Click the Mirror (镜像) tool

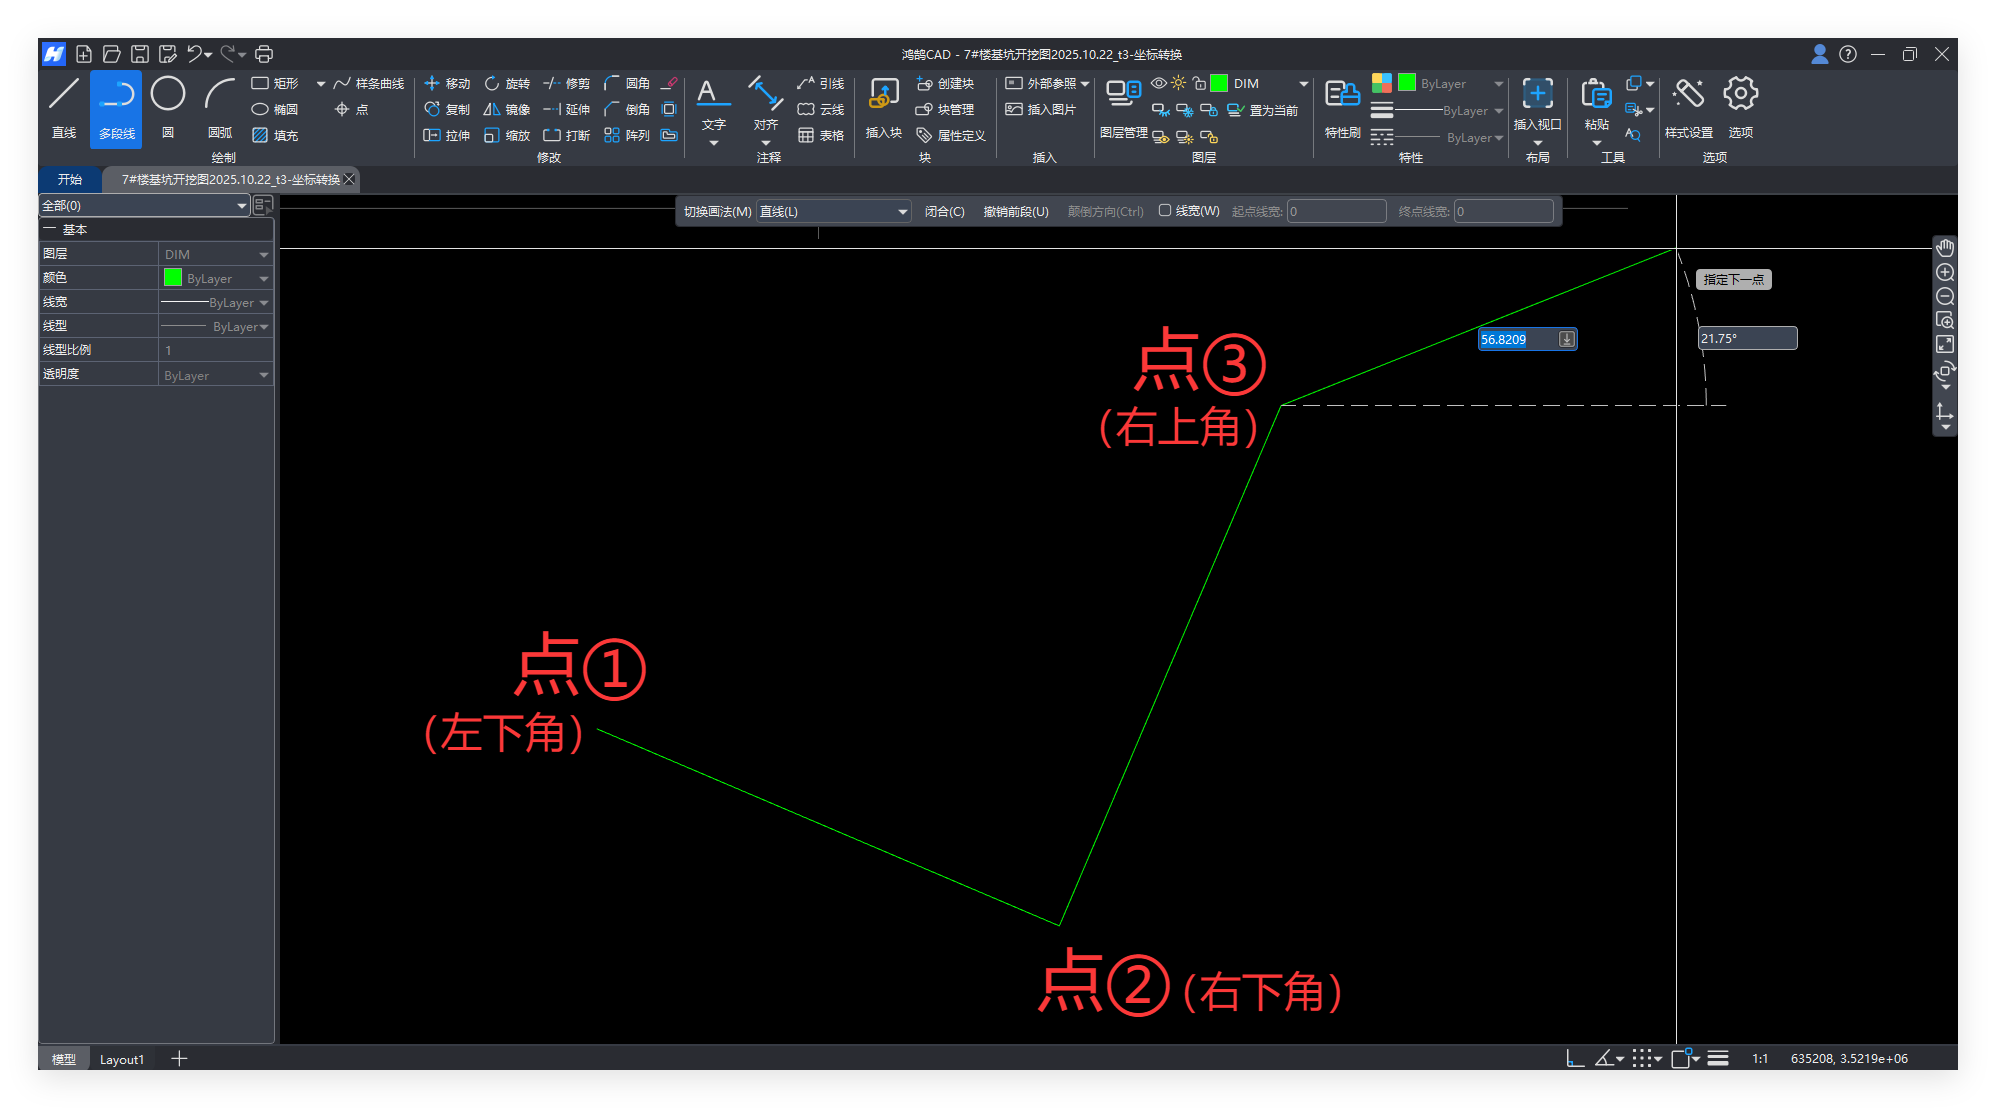click(x=507, y=110)
